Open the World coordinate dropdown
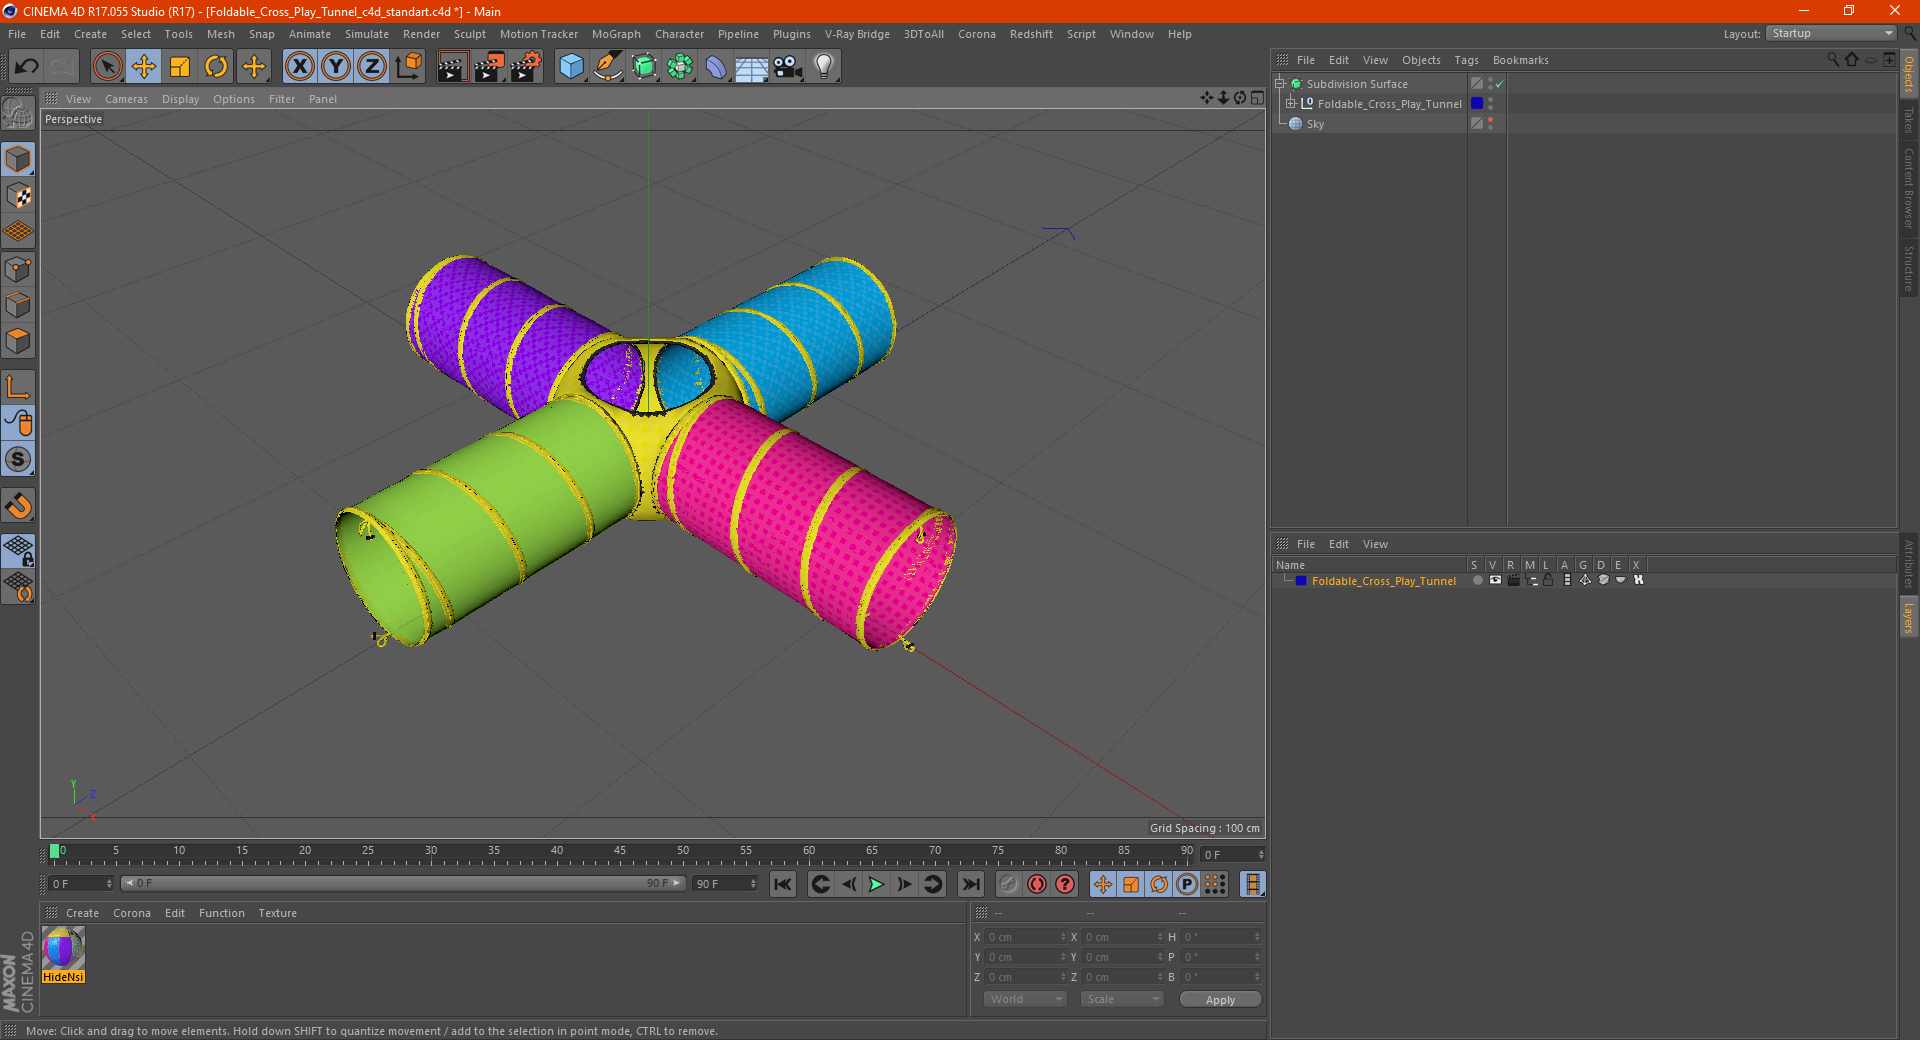This screenshot has width=1920, height=1040. [1025, 999]
